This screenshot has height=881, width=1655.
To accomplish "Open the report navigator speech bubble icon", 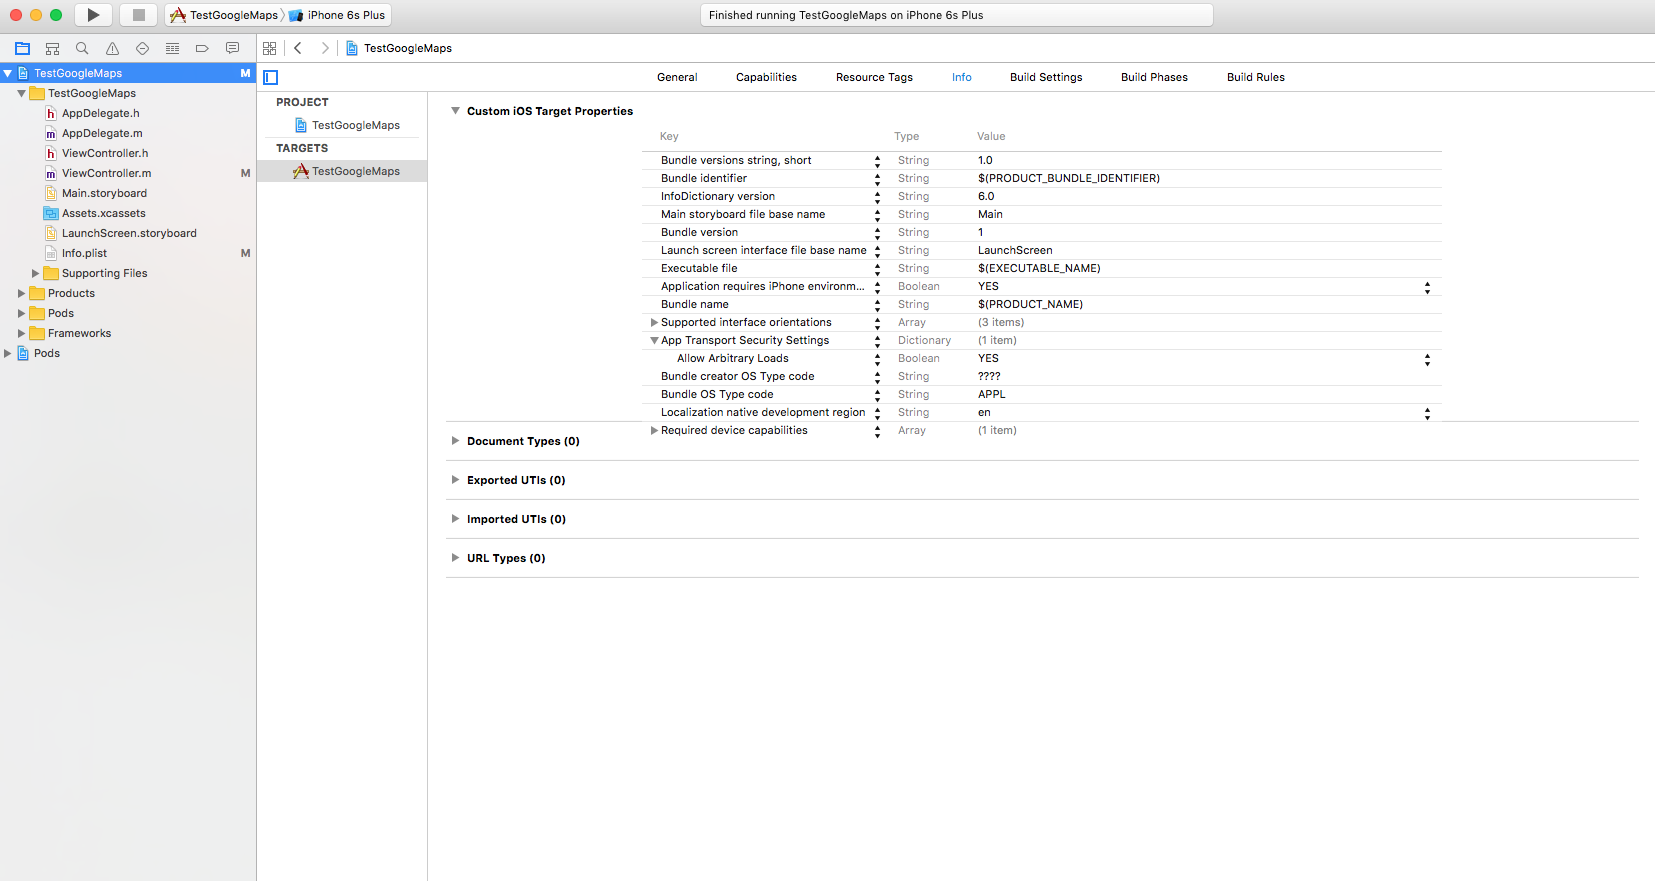I will [232, 48].
